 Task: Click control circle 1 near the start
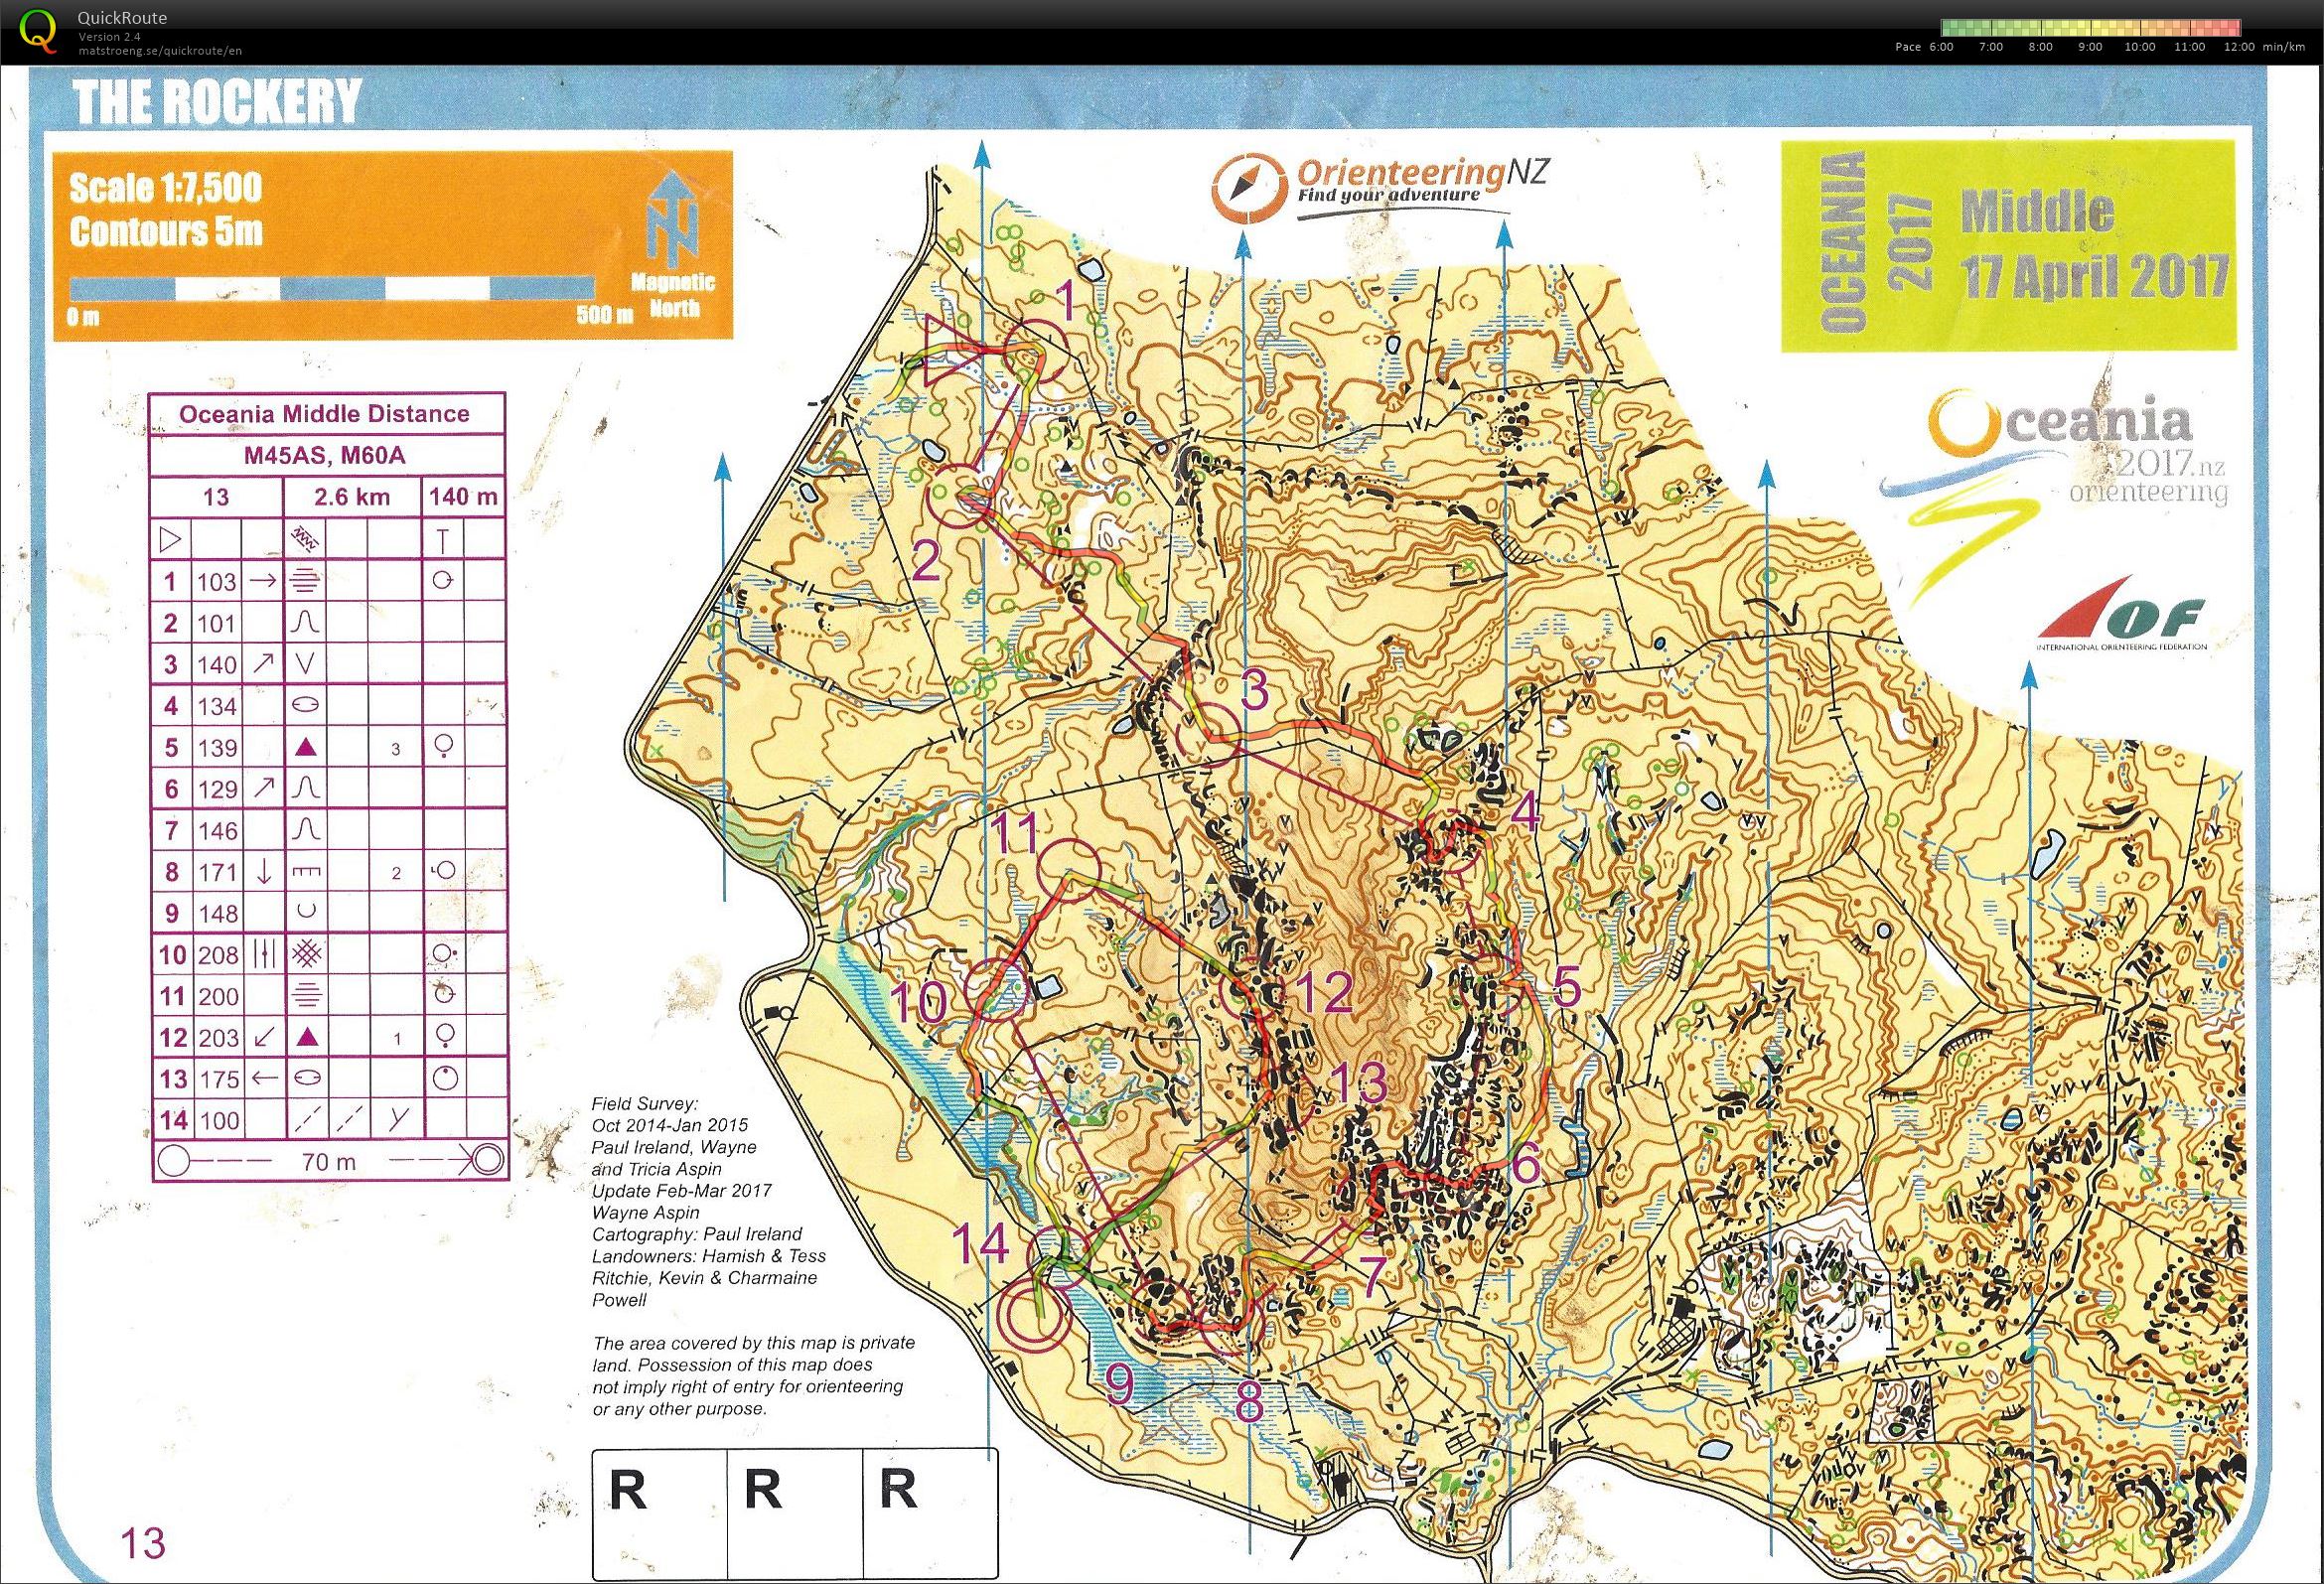[1036, 351]
